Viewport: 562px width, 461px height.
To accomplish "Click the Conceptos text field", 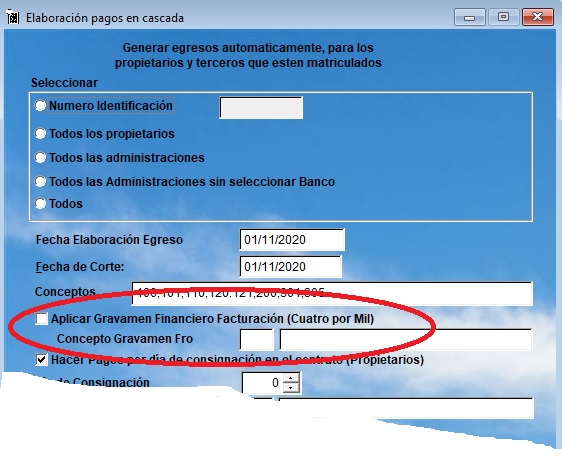I will tap(332, 294).
